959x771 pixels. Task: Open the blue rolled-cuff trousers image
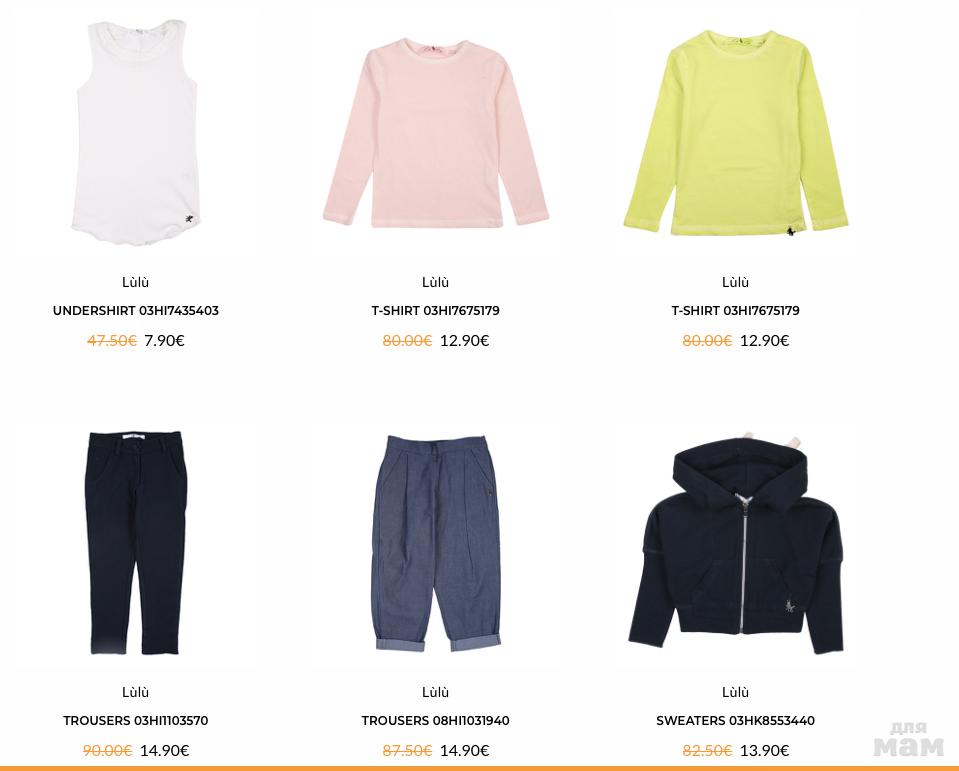pos(435,543)
